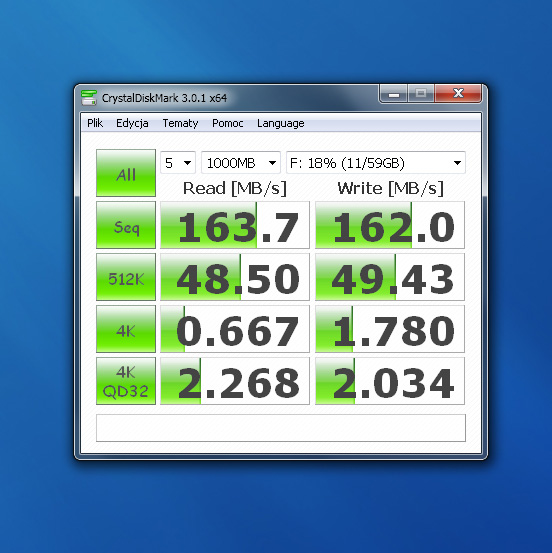Select the Seq read result 163.7
This screenshot has height=553, width=552.
235,225
